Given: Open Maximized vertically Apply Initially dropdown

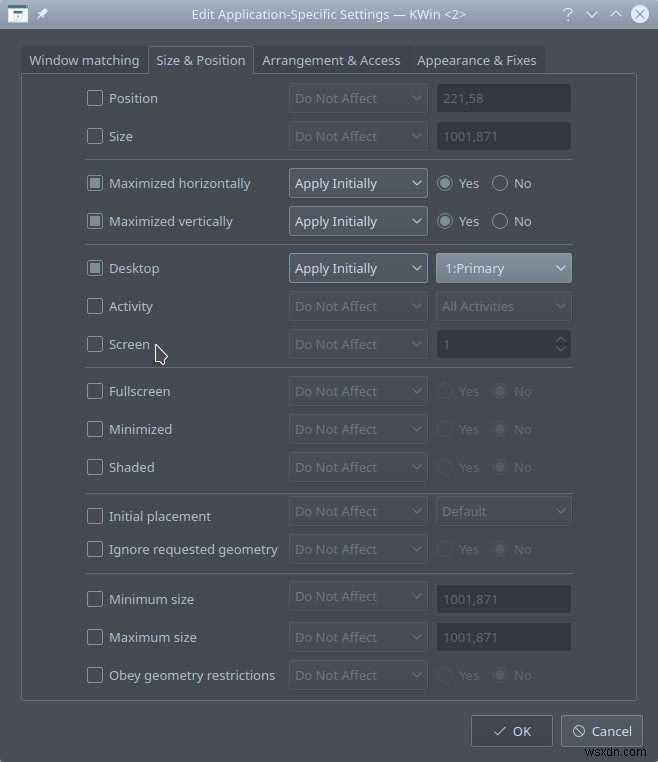Looking at the screenshot, I should (358, 221).
